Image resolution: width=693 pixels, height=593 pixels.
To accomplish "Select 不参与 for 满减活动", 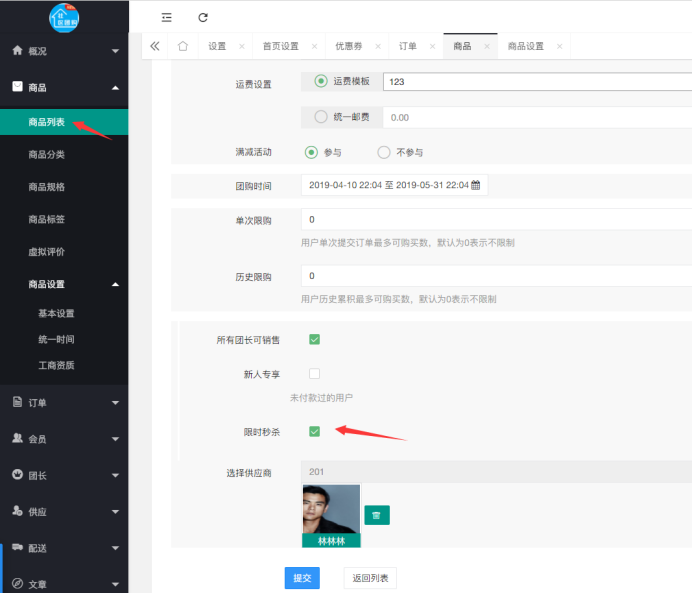I will 383,152.
